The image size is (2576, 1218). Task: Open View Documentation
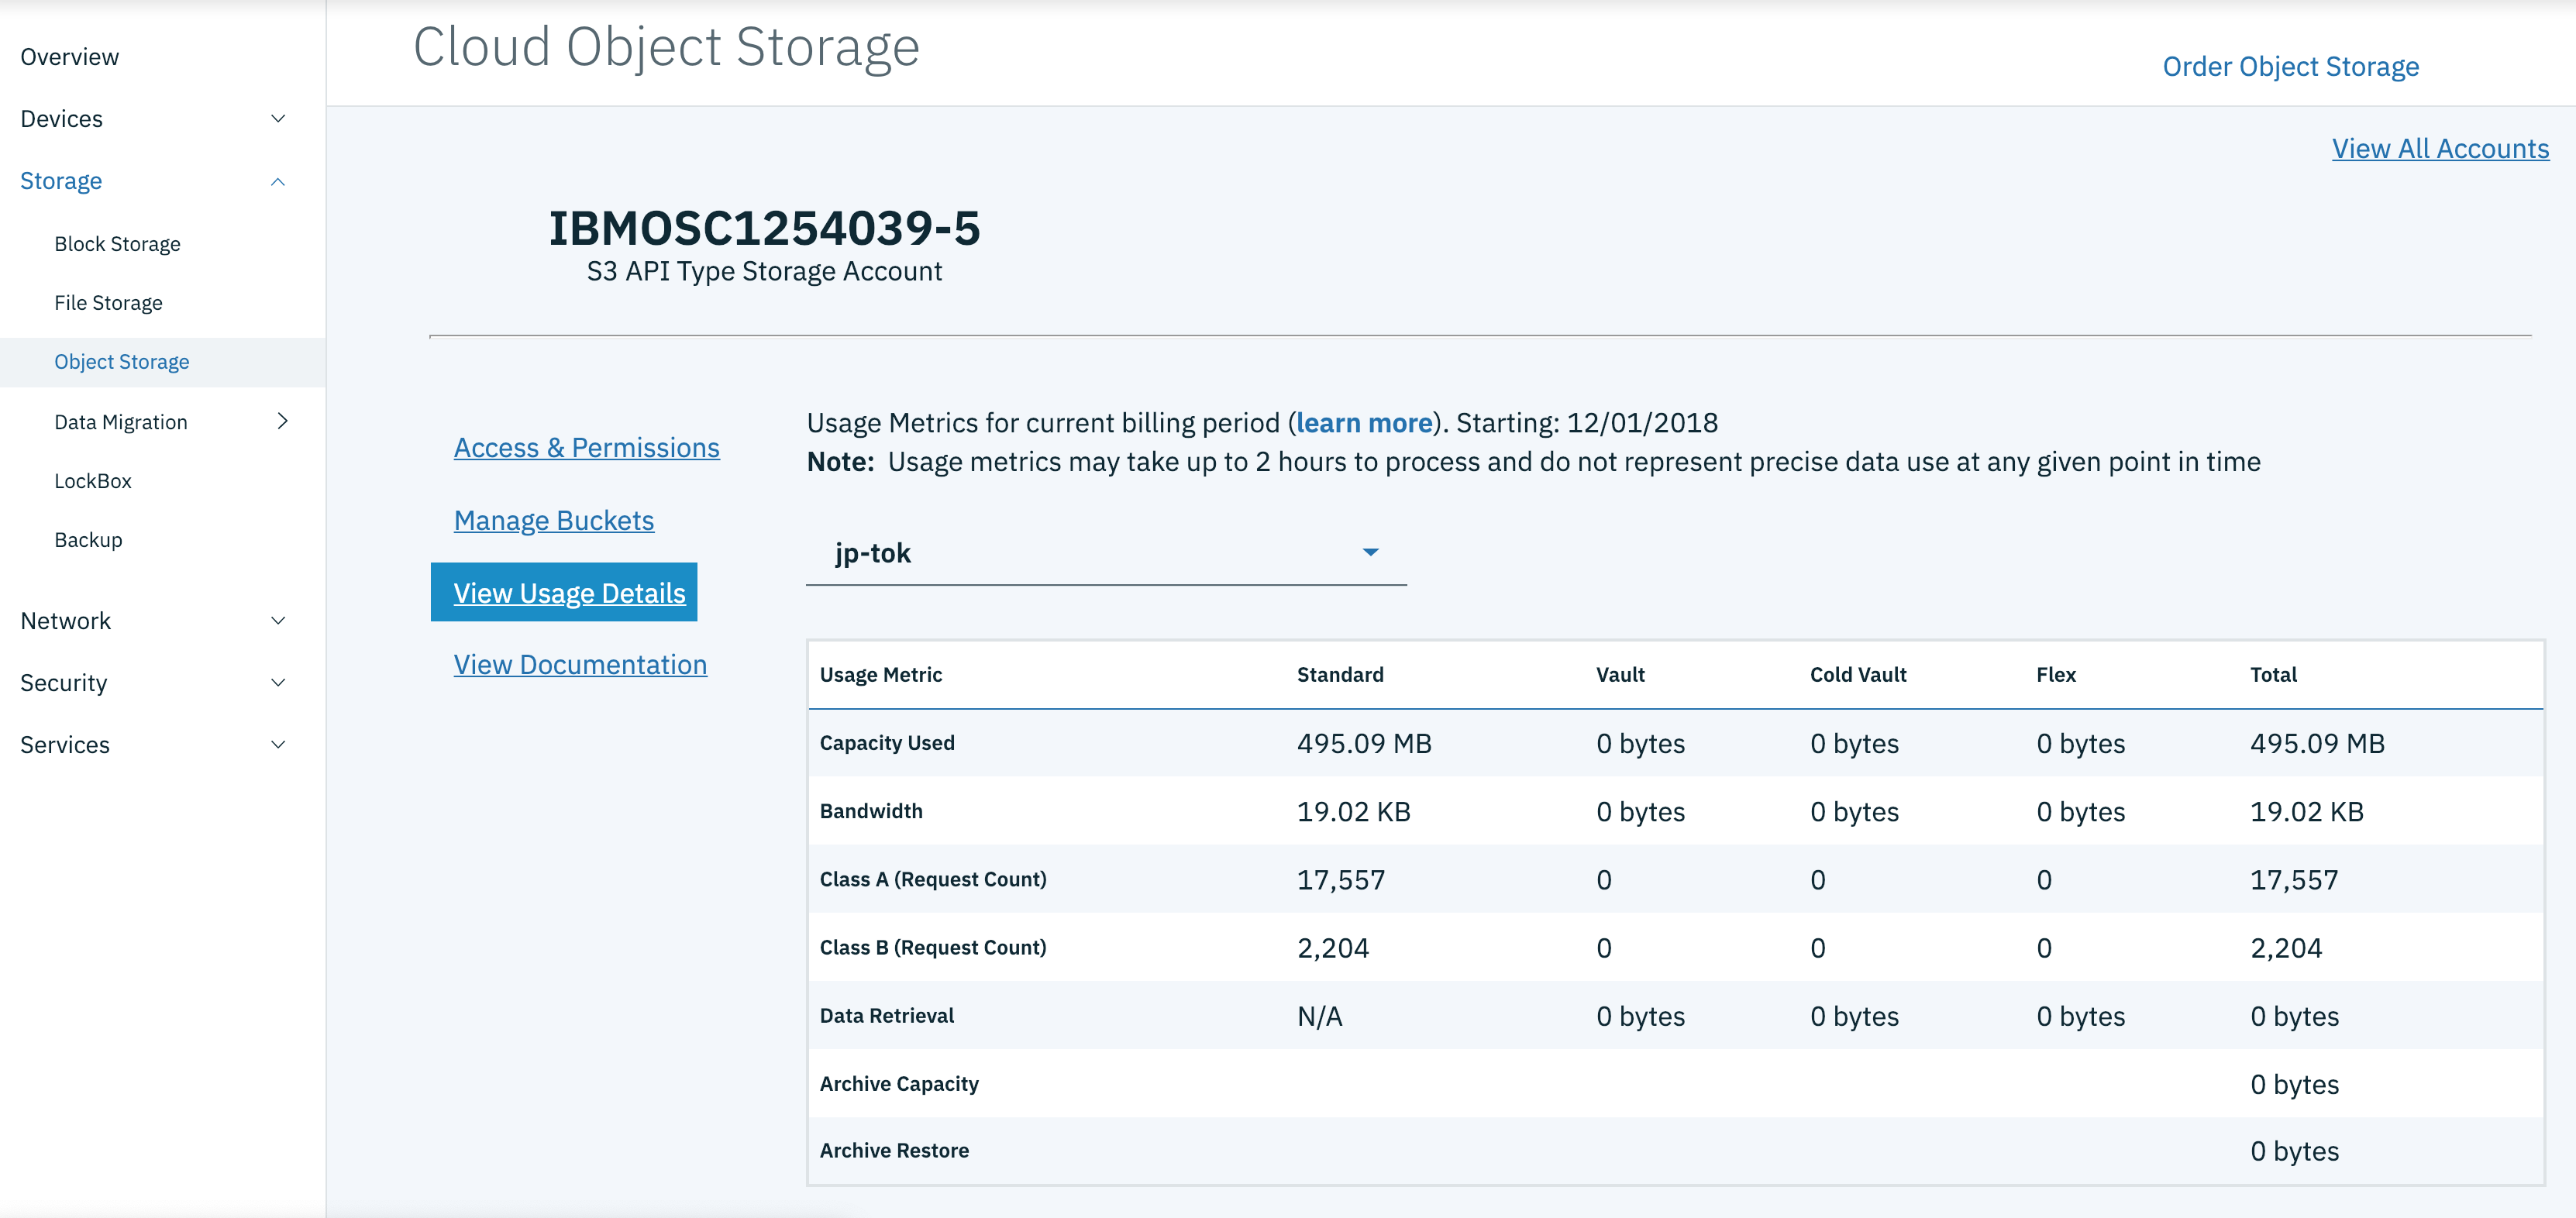(580, 663)
